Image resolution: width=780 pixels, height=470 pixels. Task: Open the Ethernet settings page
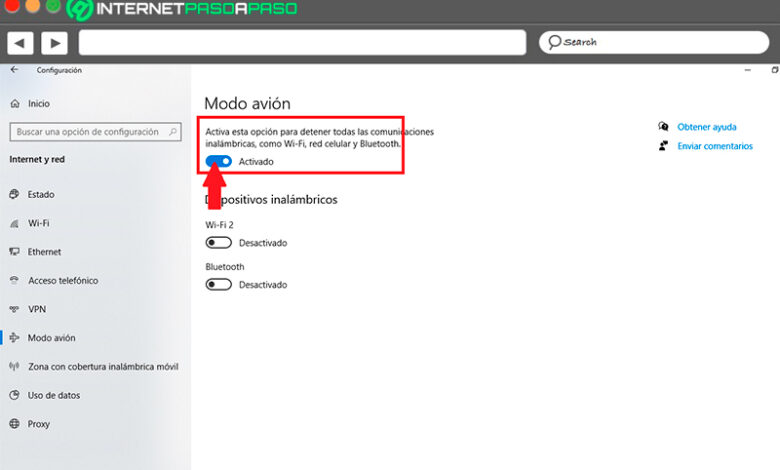point(44,252)
